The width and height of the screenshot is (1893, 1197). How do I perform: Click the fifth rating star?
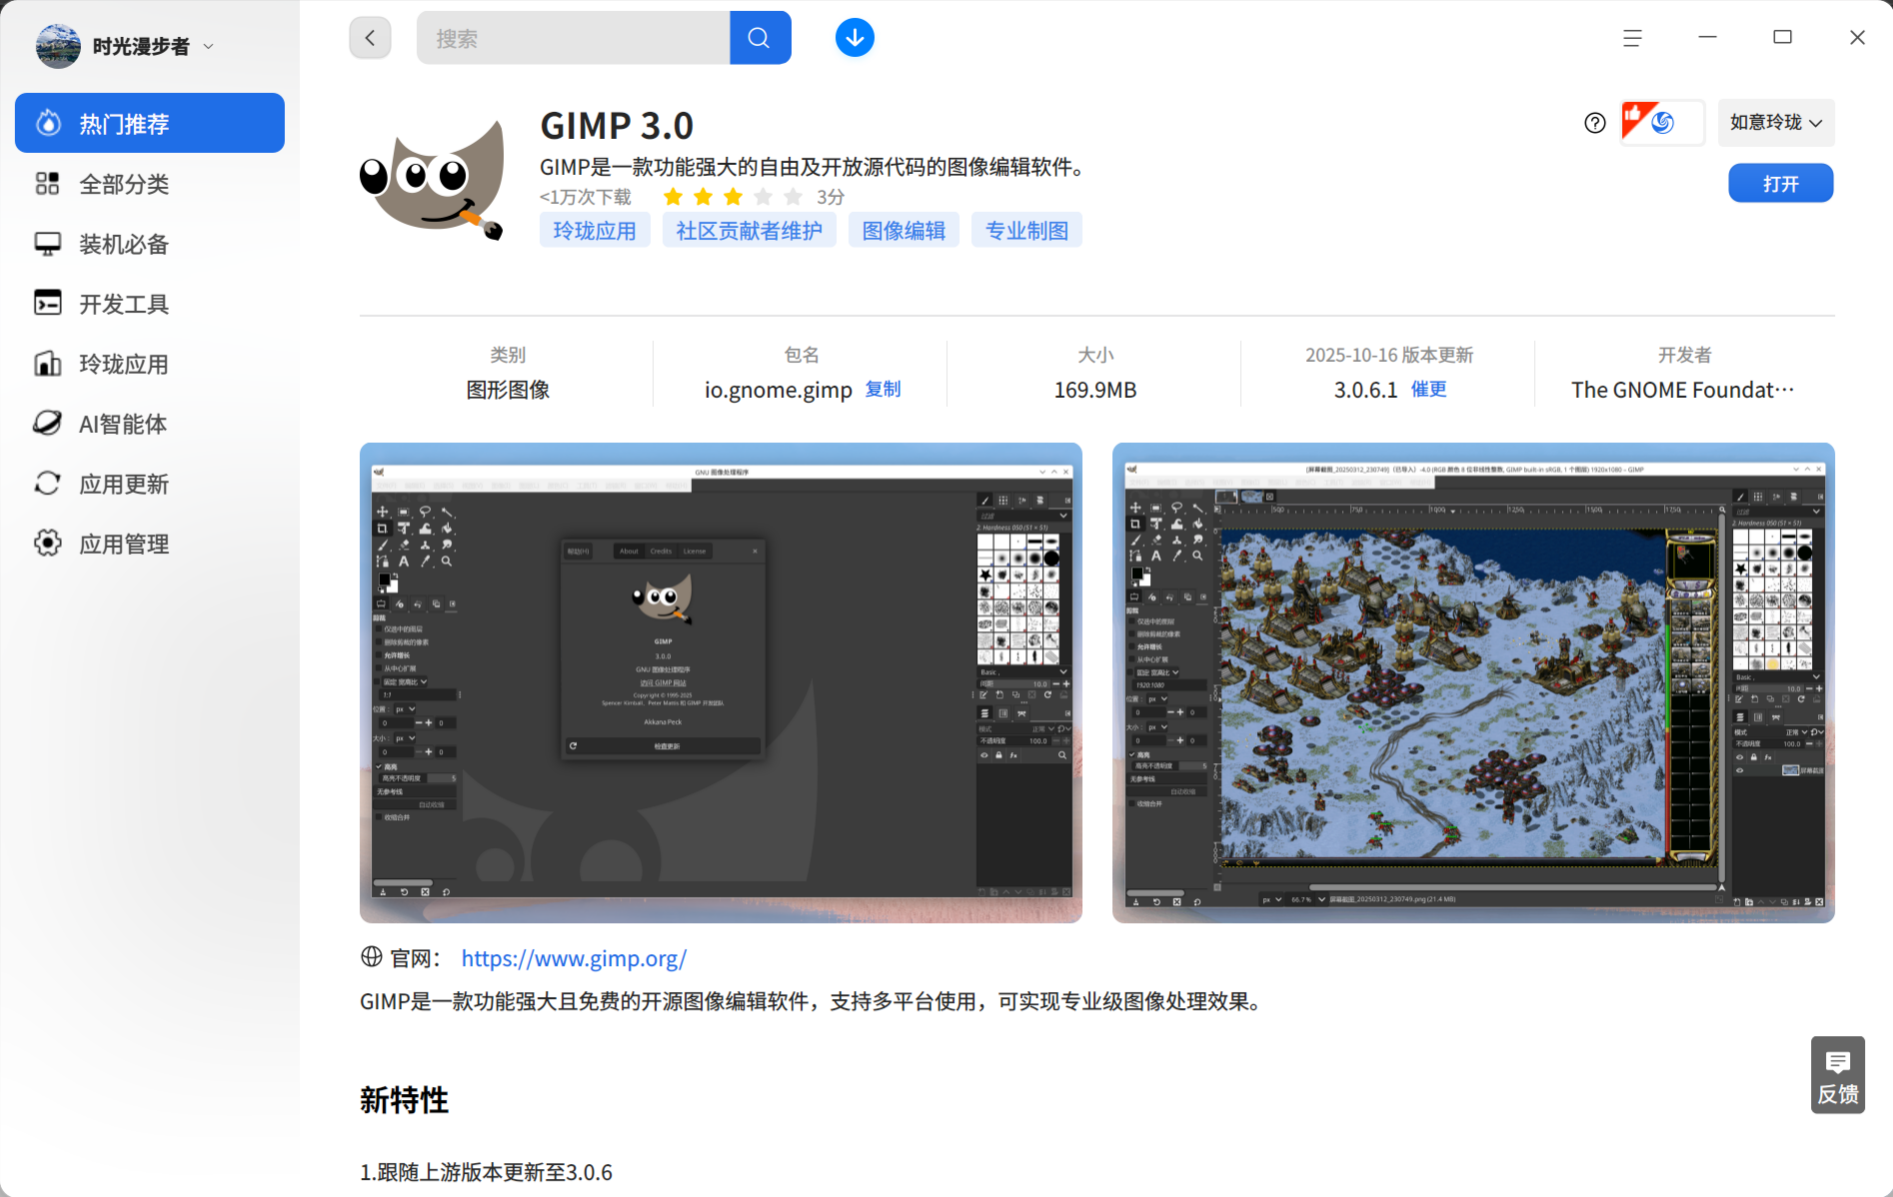click(793, 197)
